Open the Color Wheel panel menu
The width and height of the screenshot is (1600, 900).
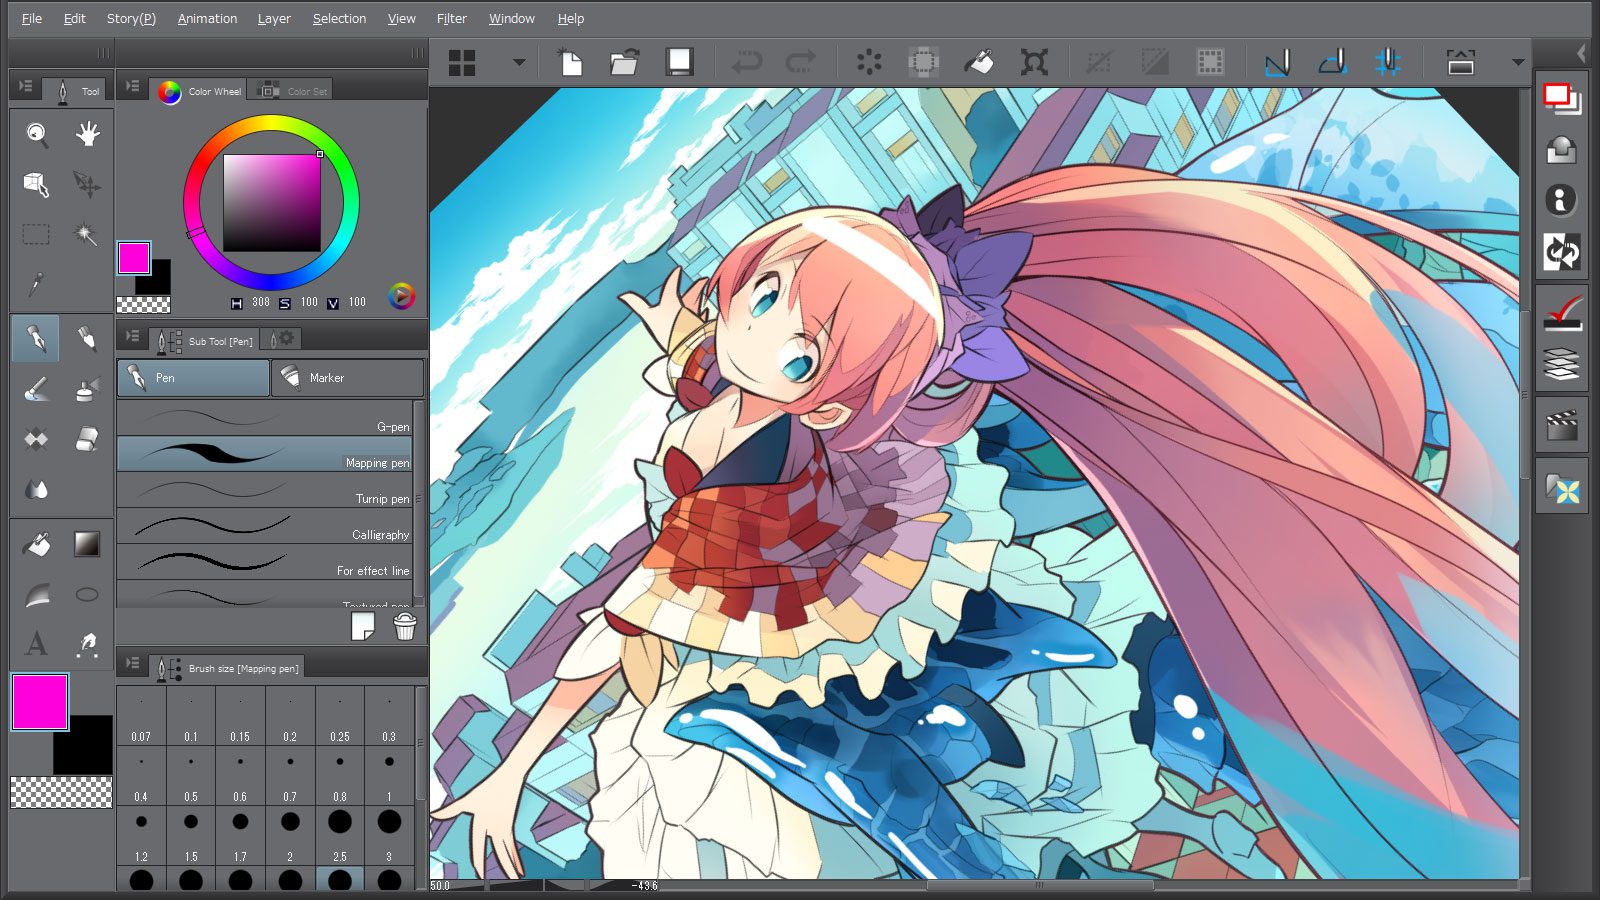tap(133, 87)
